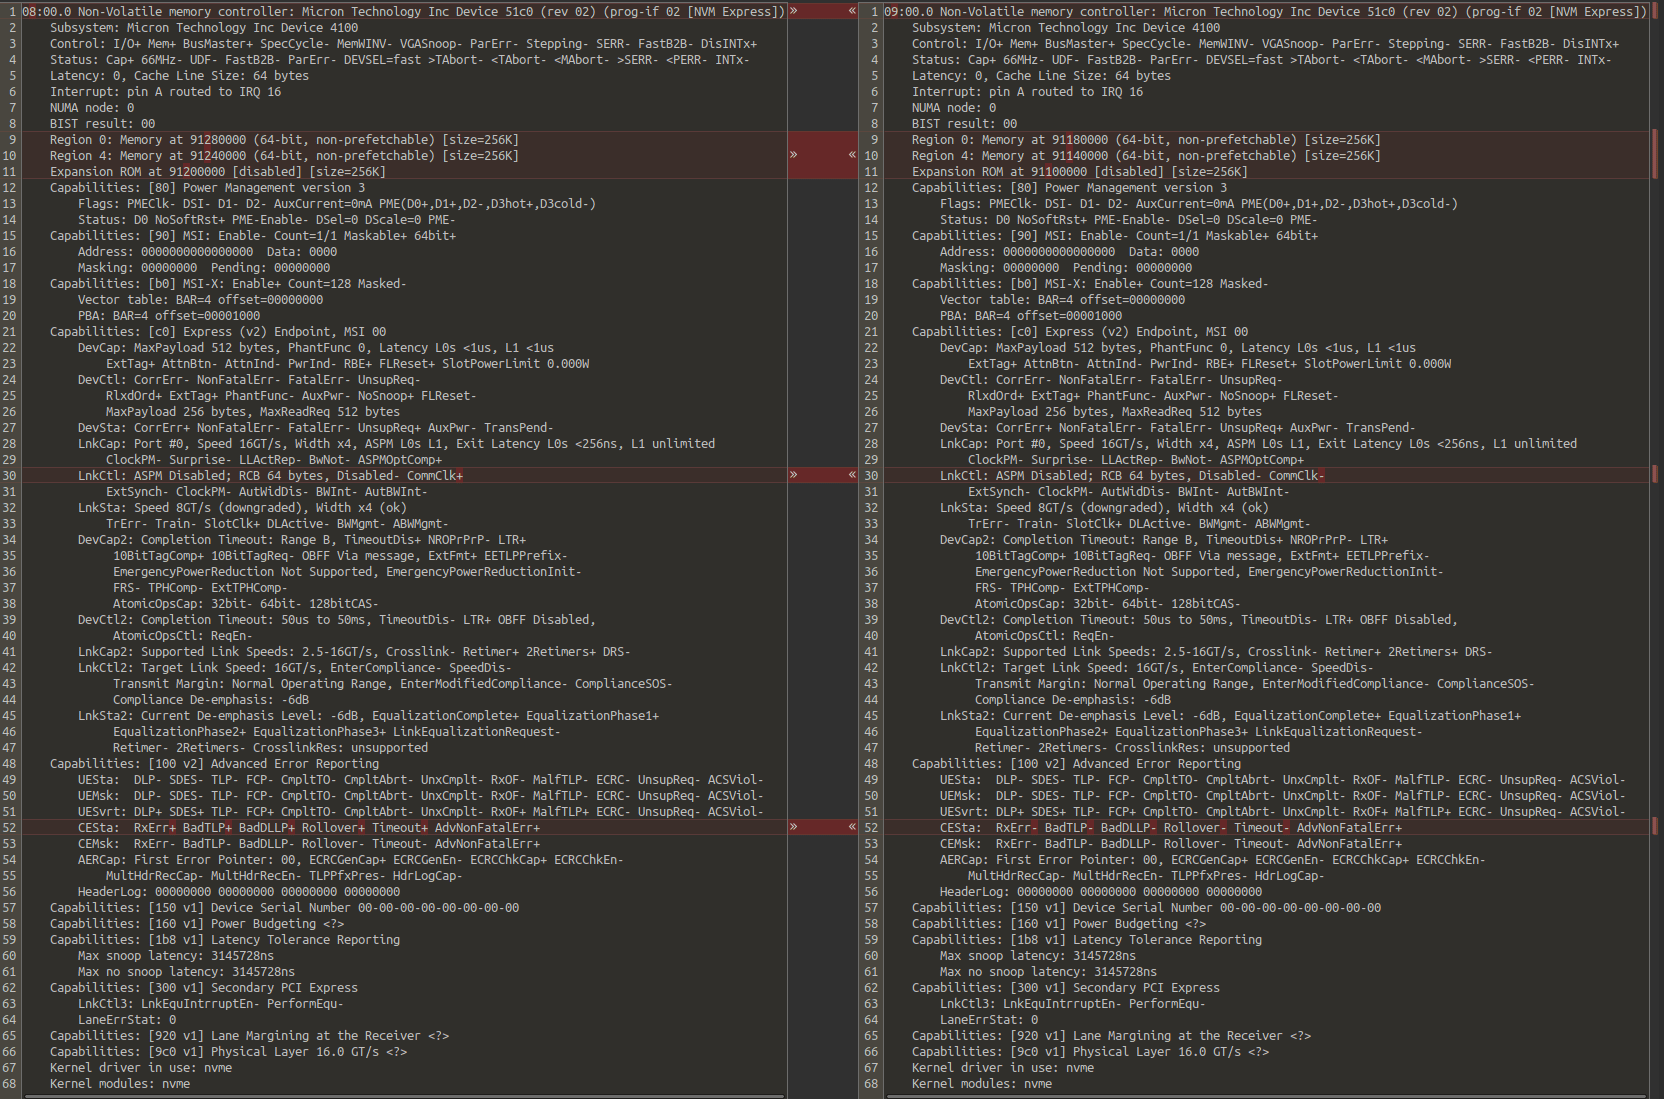Push the CESta line 52 change rightward
The image size is (1664, 1099).
tap(794, 827)
